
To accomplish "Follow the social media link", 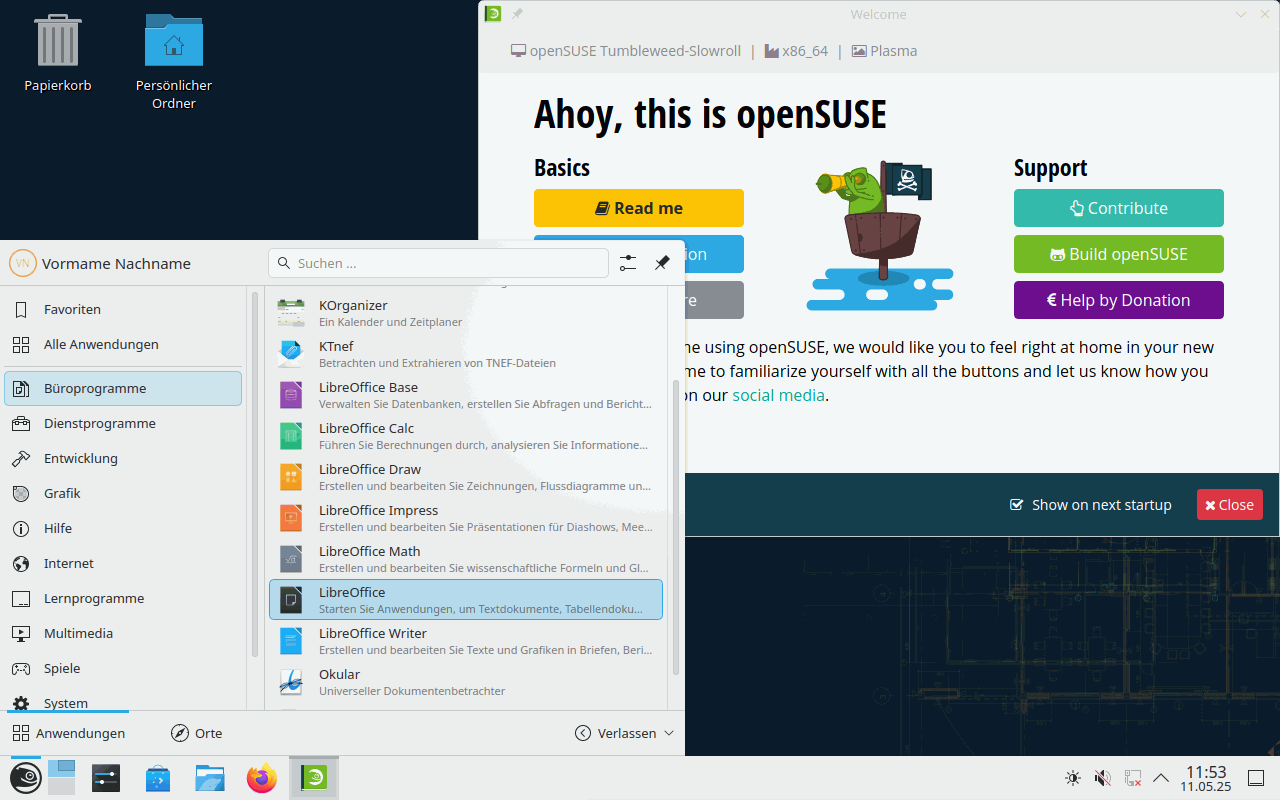I will point(778,395).
